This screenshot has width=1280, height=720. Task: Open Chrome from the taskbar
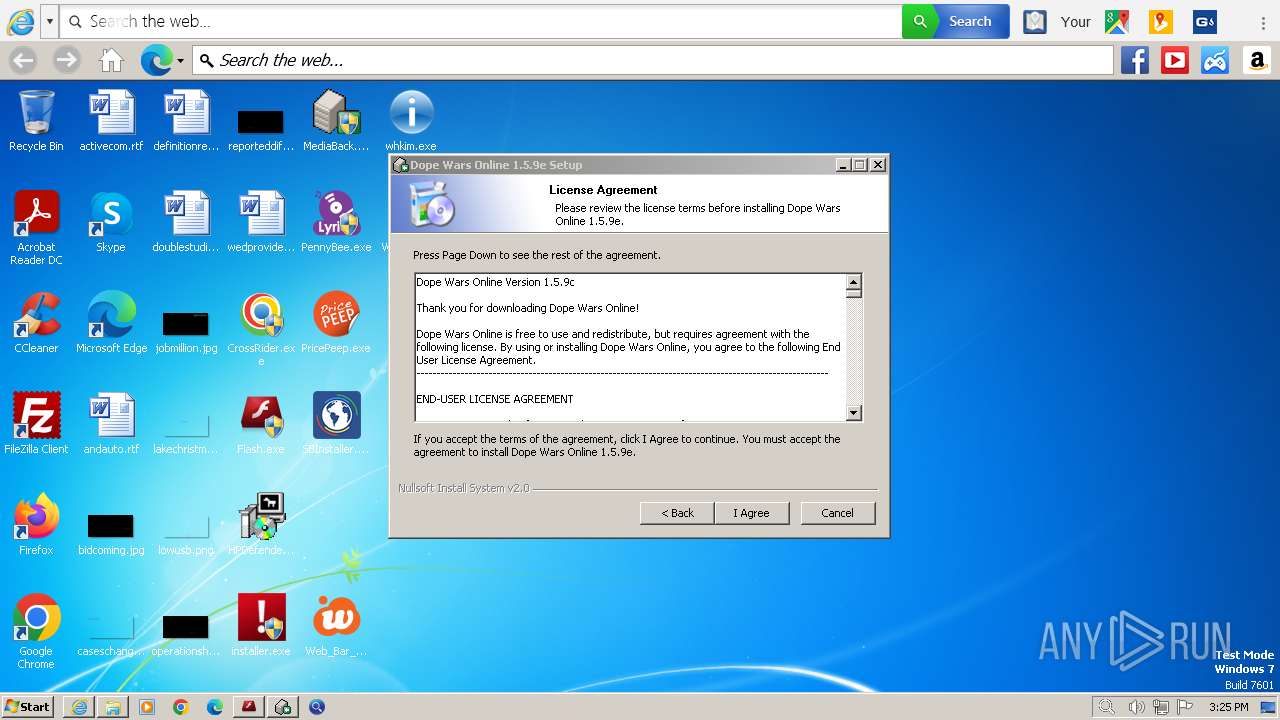(181, 707)
